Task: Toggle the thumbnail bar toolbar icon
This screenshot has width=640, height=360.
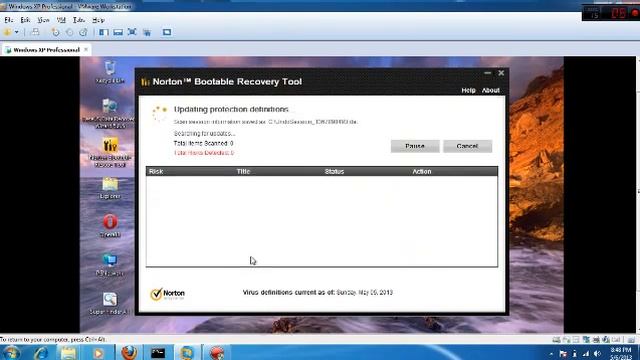Action: click(118, 32)
